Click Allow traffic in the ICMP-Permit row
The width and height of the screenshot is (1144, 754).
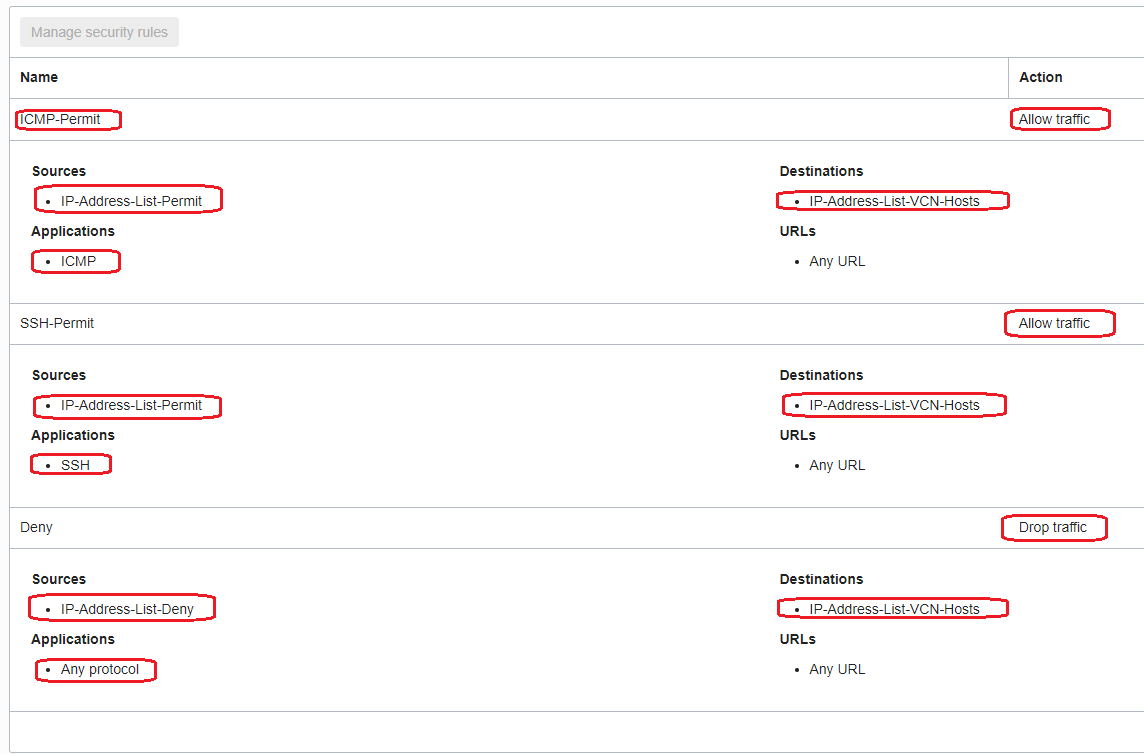pos(1054,119)
